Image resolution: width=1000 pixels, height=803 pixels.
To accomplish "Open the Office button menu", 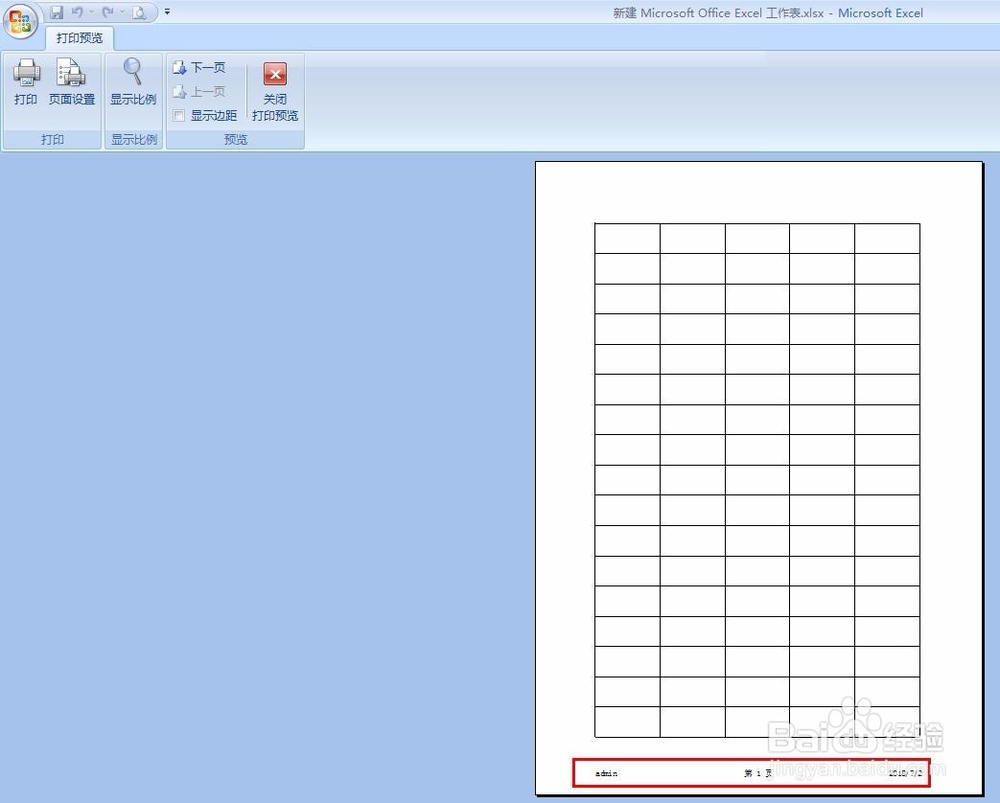I will pos(20,21).
